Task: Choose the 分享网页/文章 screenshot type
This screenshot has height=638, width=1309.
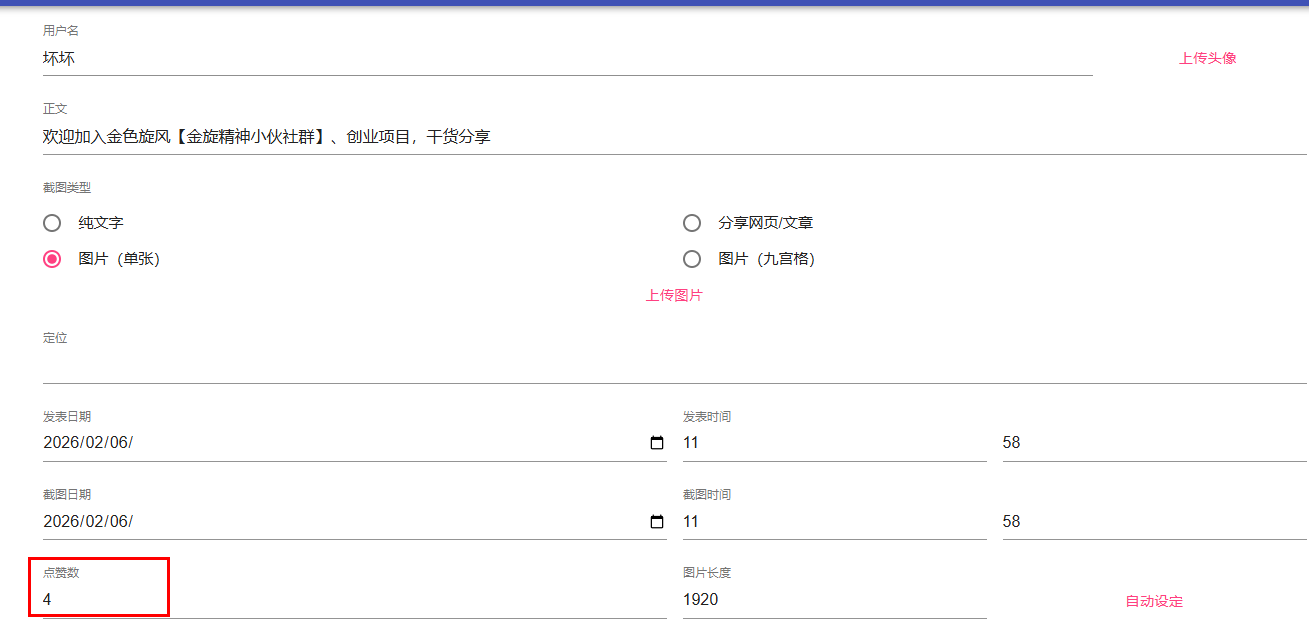Action: pyautogui.click(x=692, y=223)
